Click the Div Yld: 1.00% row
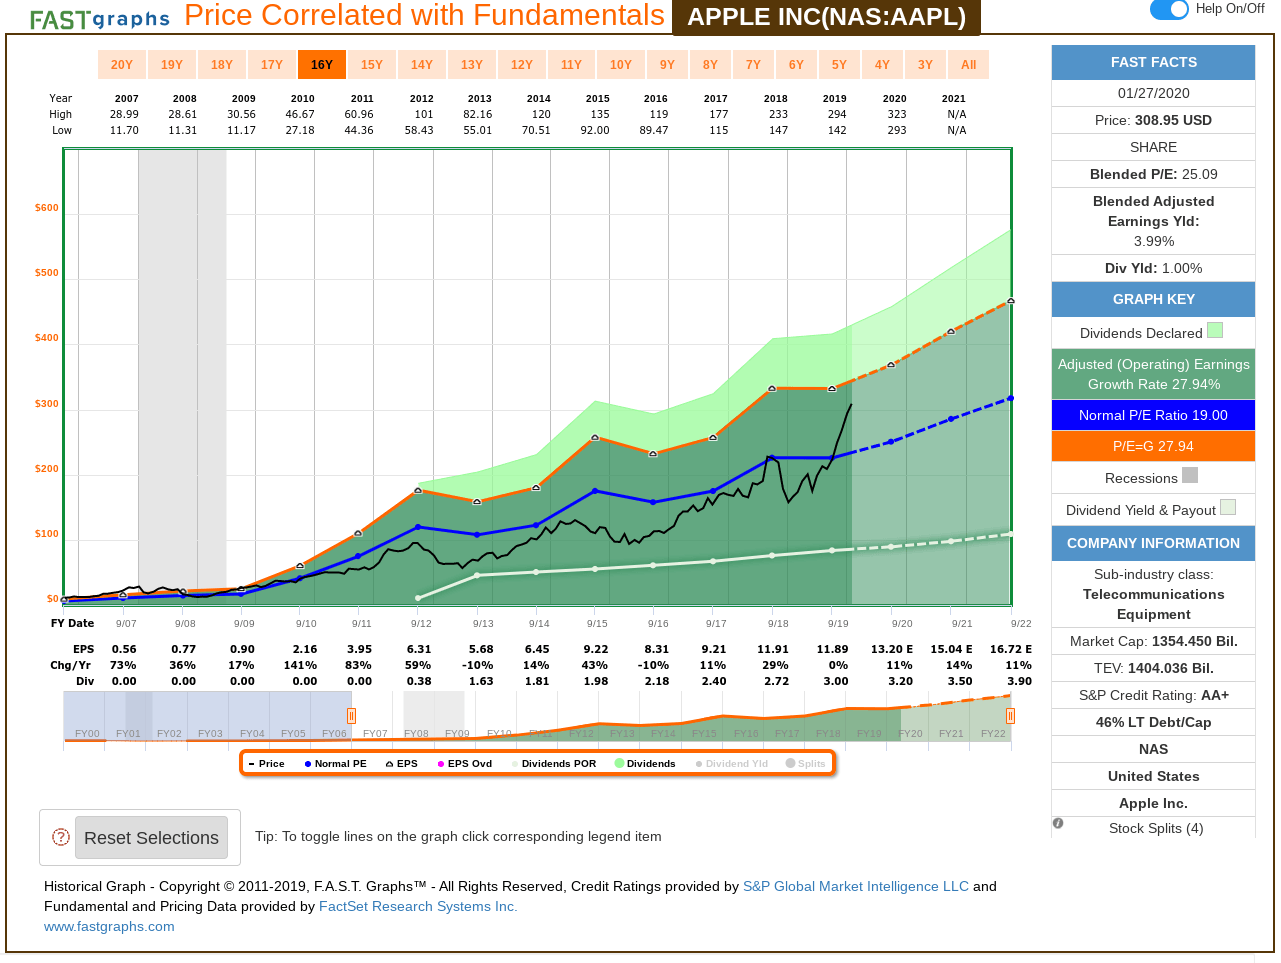 click(1153, 268)
